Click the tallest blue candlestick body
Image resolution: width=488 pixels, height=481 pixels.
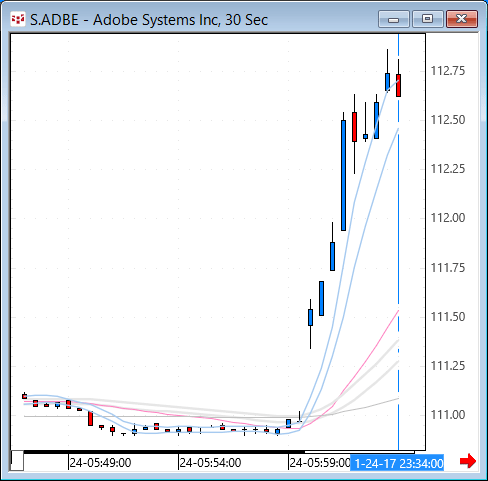pyautogui.click(x=343, y=175)
